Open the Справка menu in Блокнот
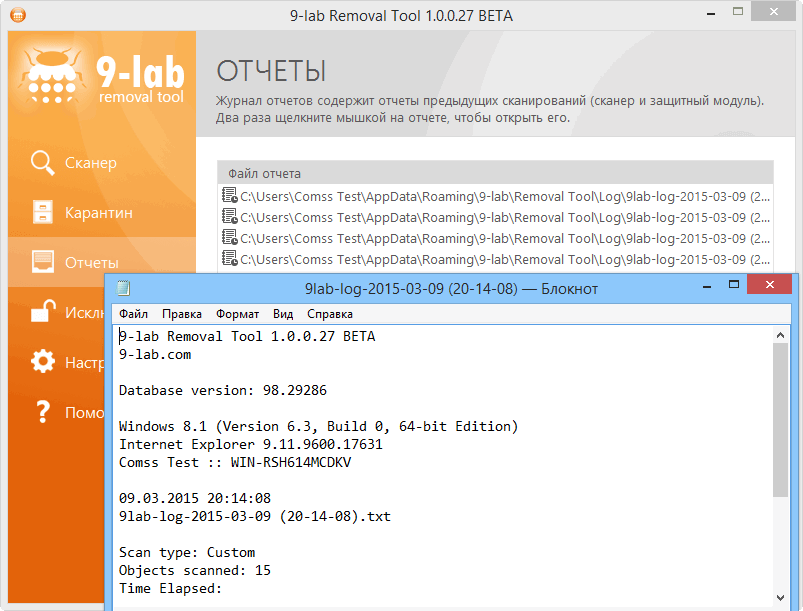The height and width of the screenshot is (611, 803). (330, 314)
